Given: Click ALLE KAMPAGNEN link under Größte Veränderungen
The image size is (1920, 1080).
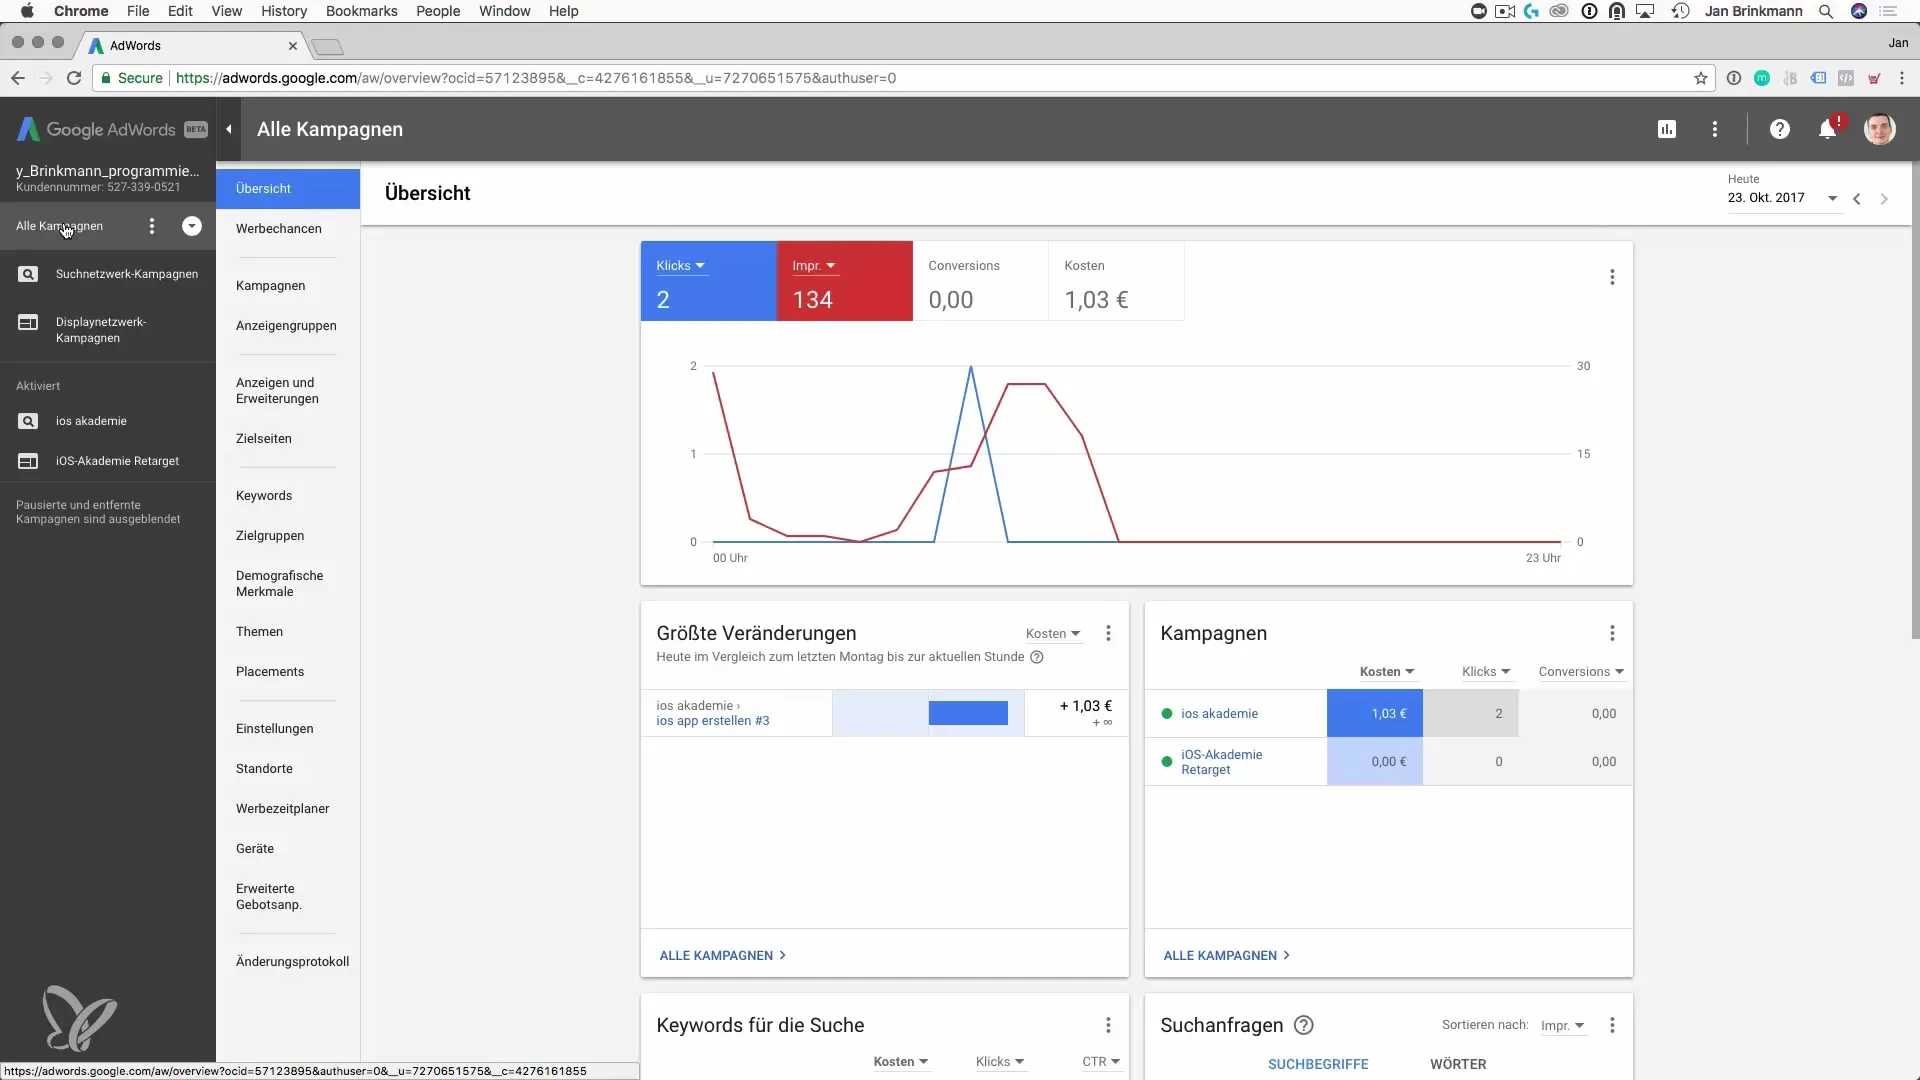Looking at the screenshot, I should 723,956.
